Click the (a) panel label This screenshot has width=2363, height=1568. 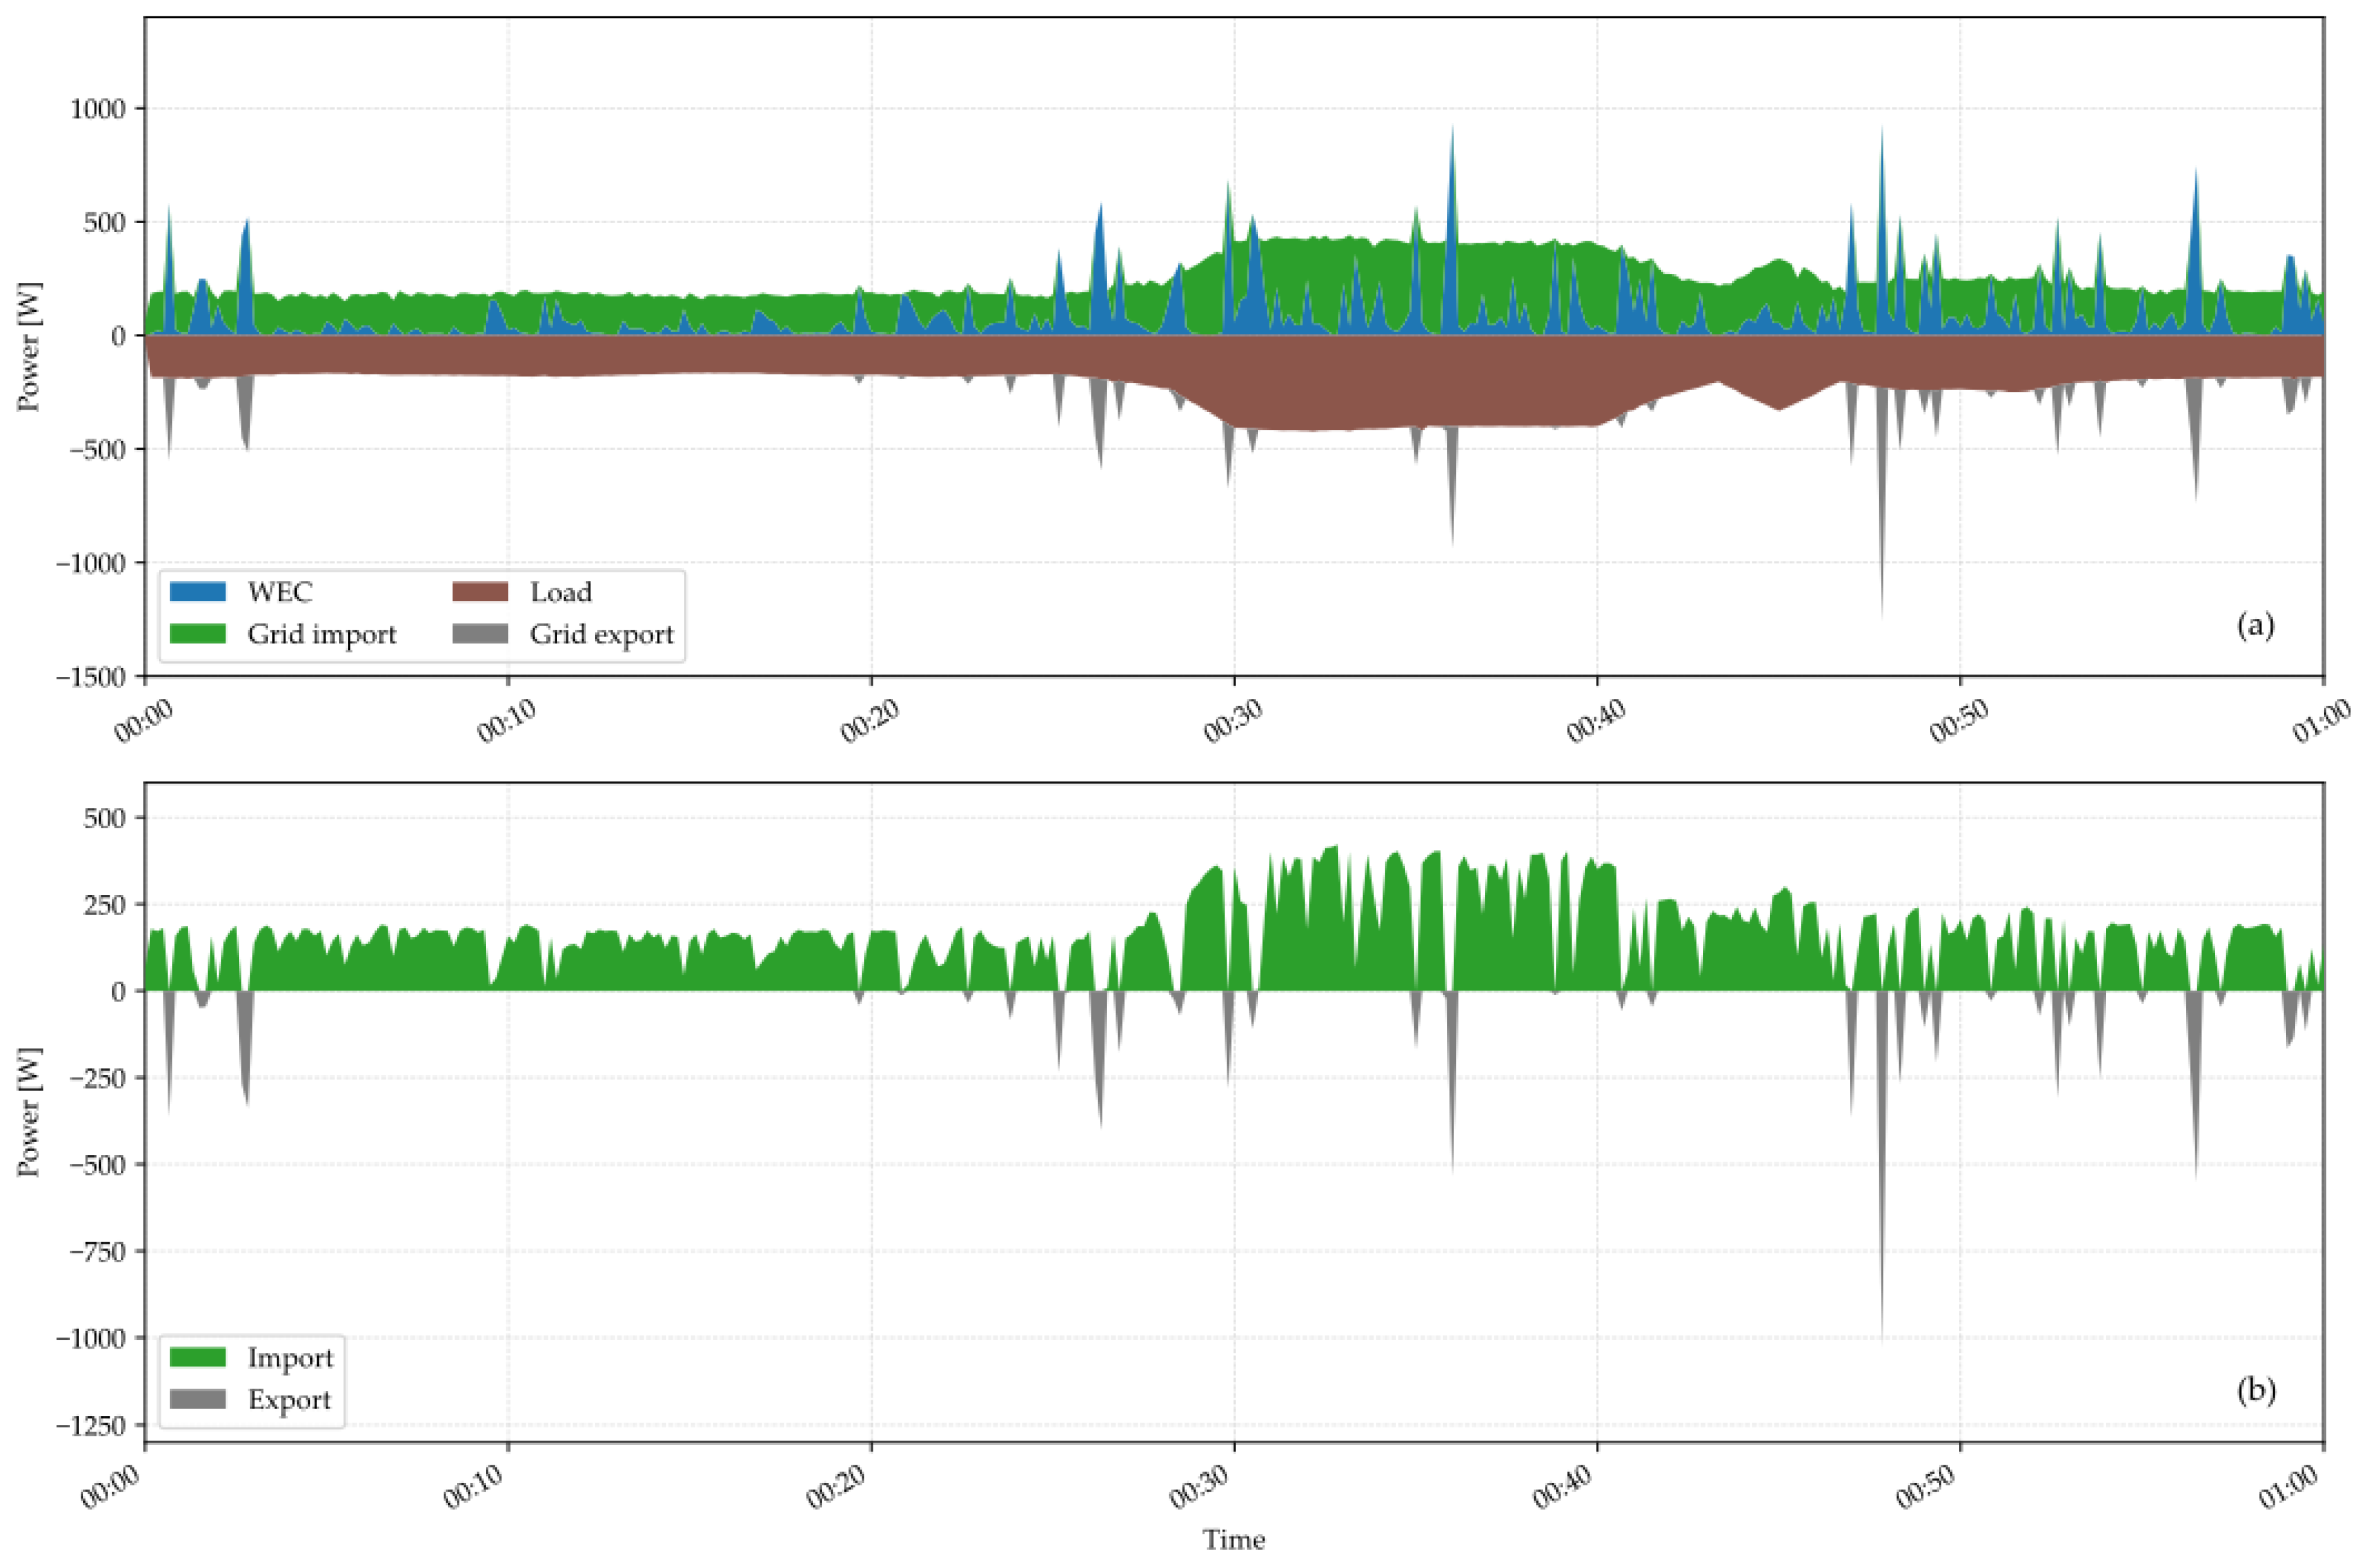(x=2255, y=625)
